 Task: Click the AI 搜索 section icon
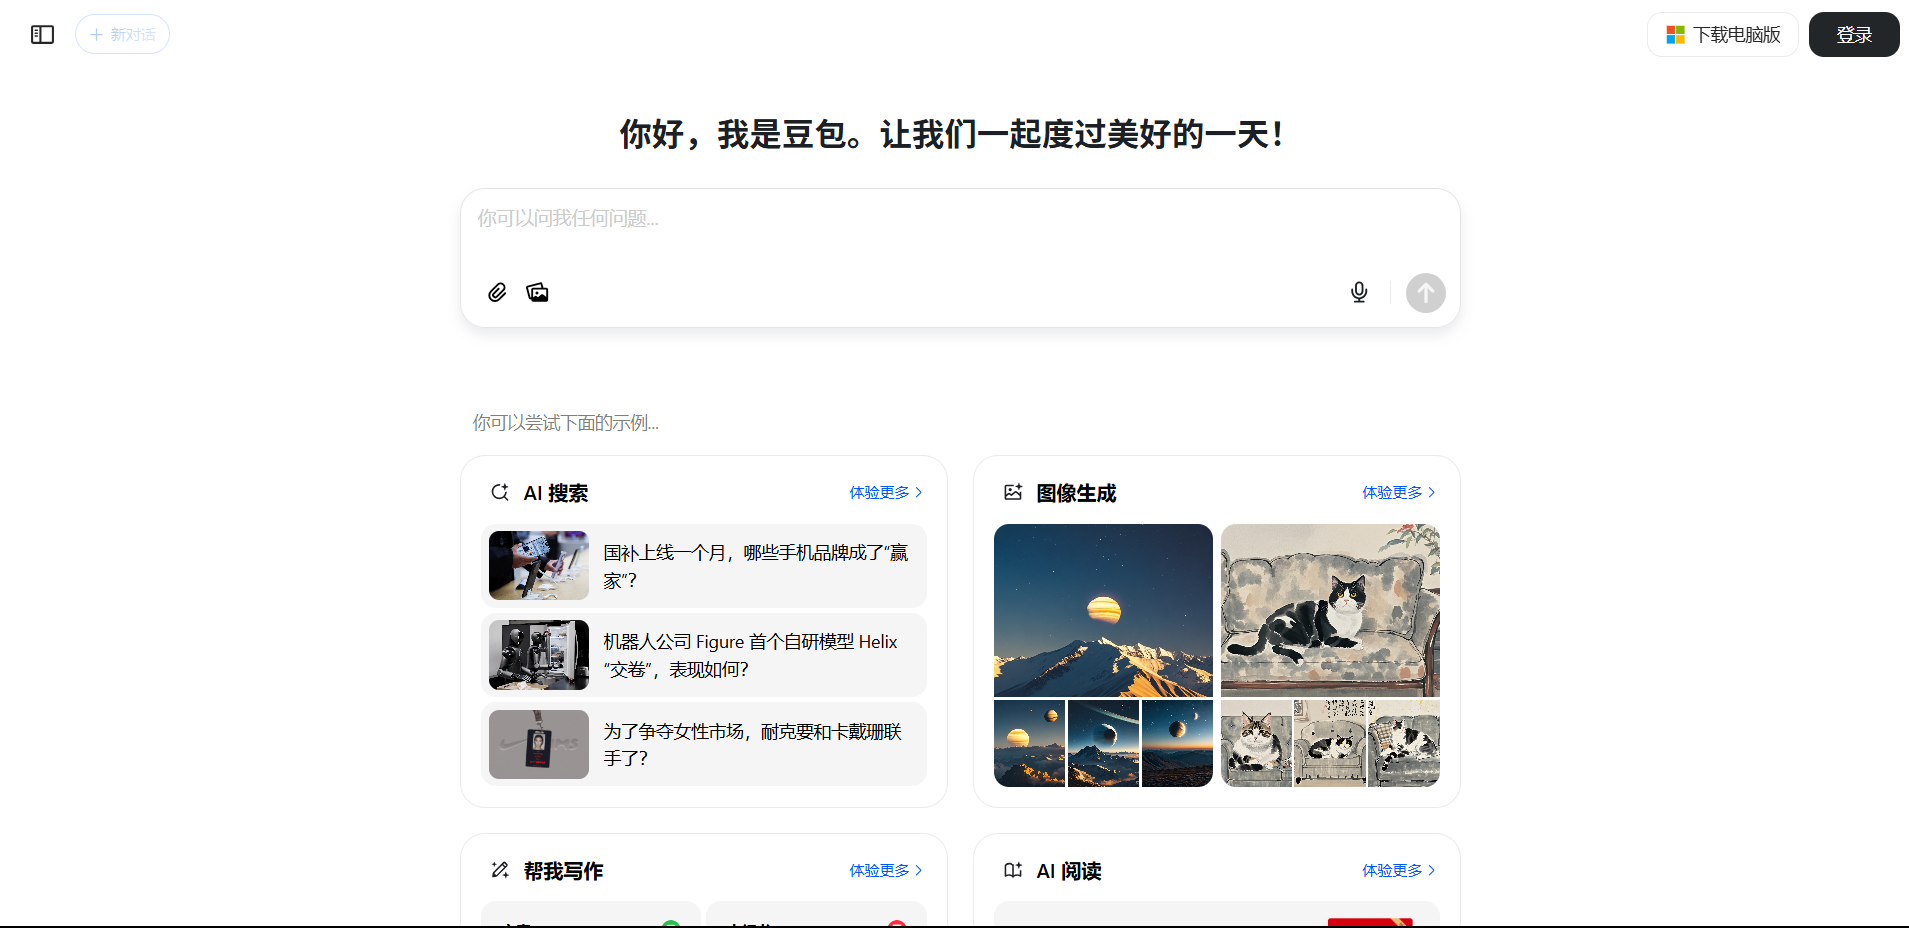[500, 492]
